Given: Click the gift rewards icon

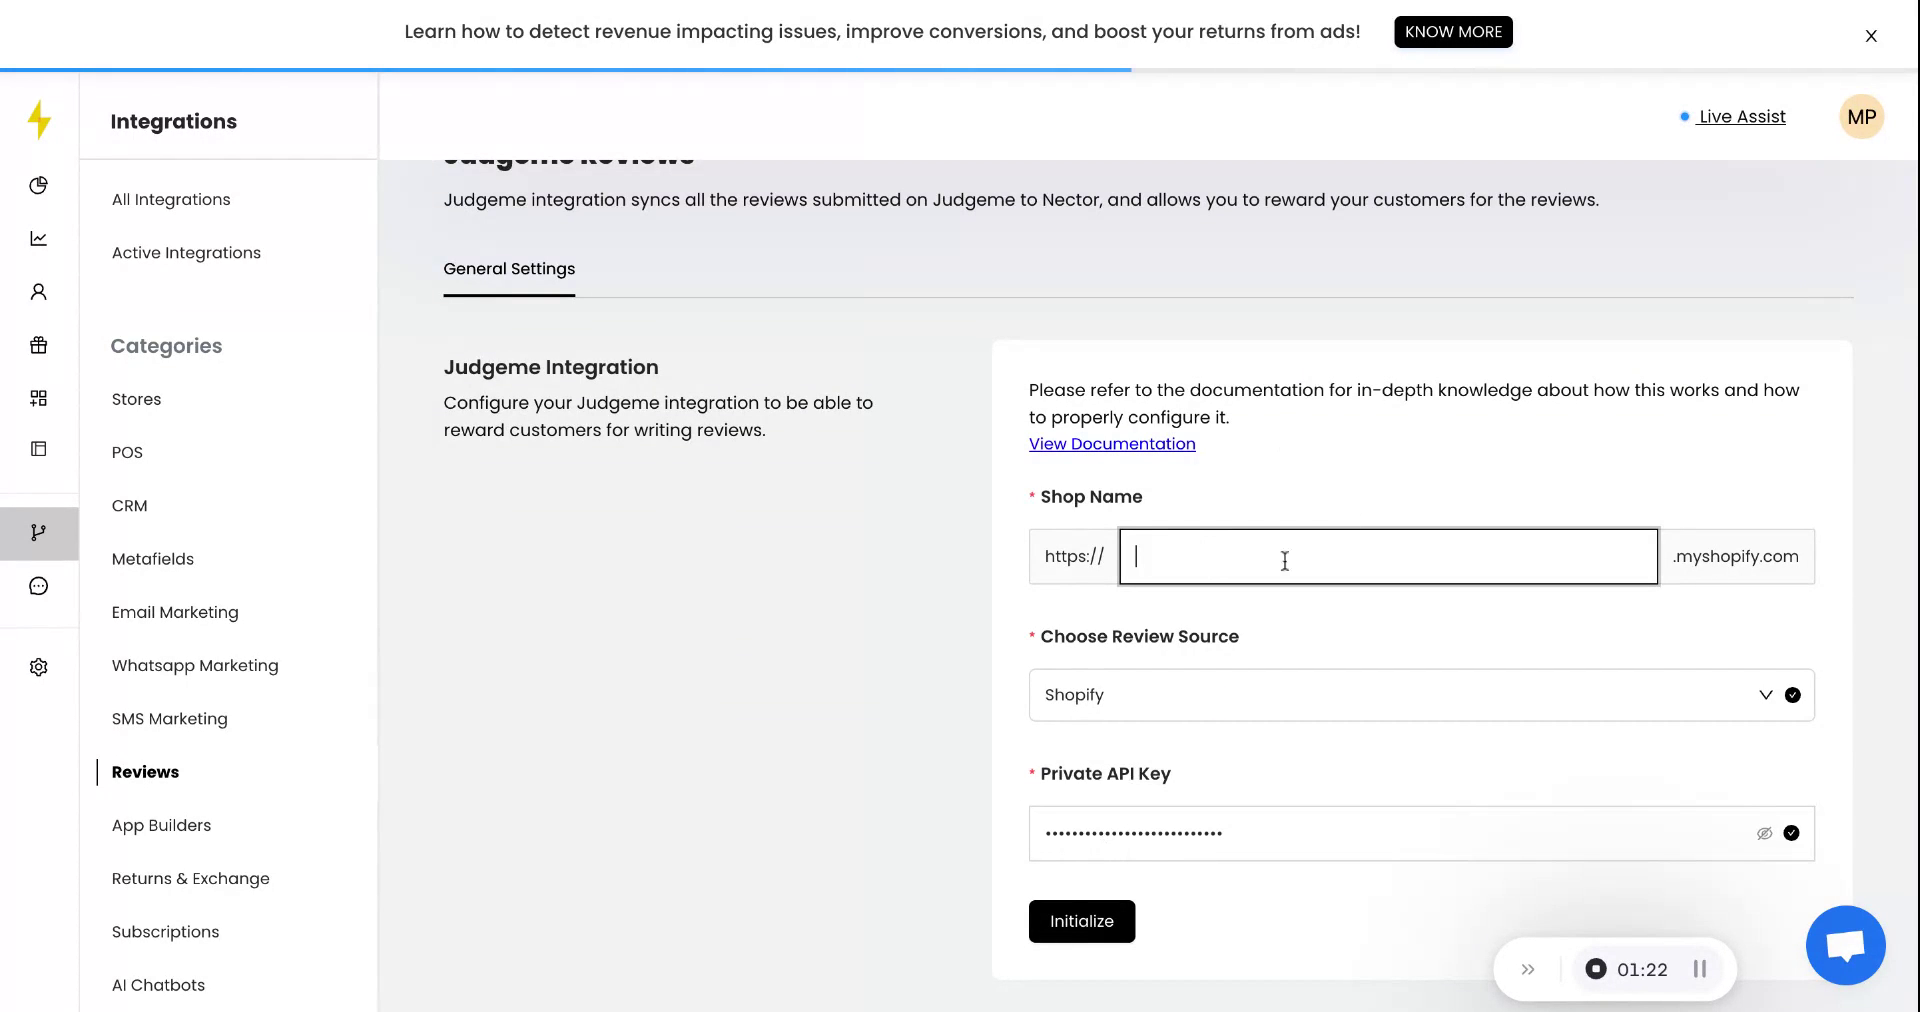Looking at the screenshot, I should pos(38,345).
